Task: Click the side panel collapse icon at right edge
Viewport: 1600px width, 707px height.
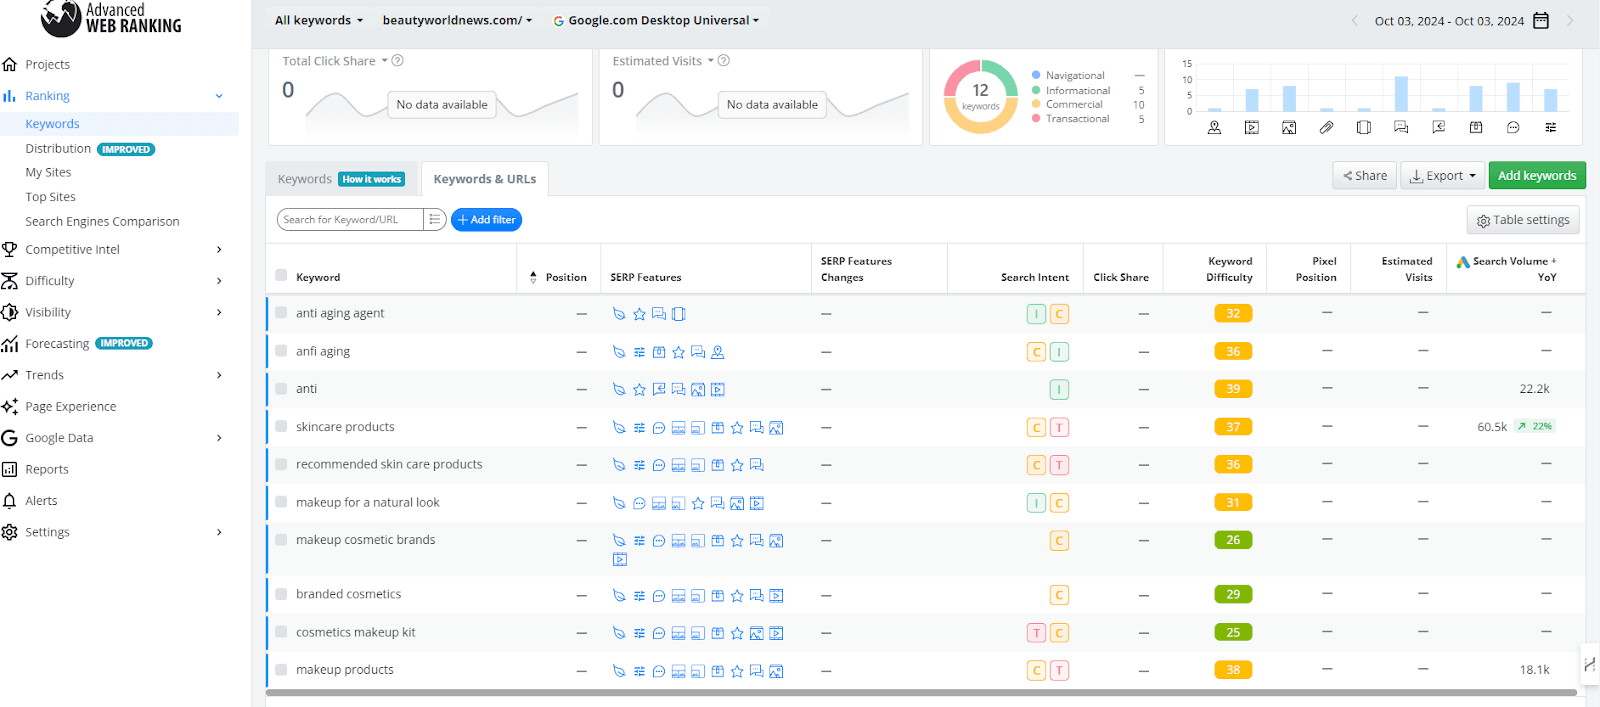Action: coord(1590,665)
